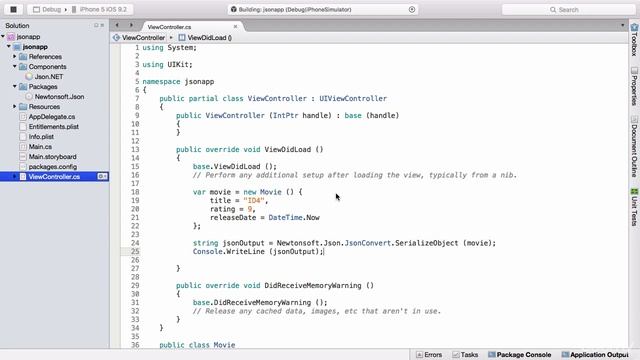This screenshot has height=360, width=640.
Task: Open Main.cs file
Action: (40, 147)
